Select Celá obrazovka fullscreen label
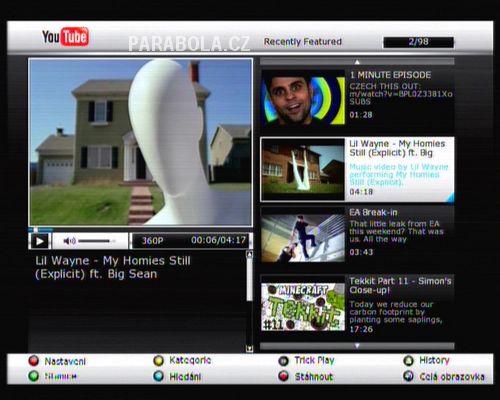The image size is (500, 400). [452, 377]
